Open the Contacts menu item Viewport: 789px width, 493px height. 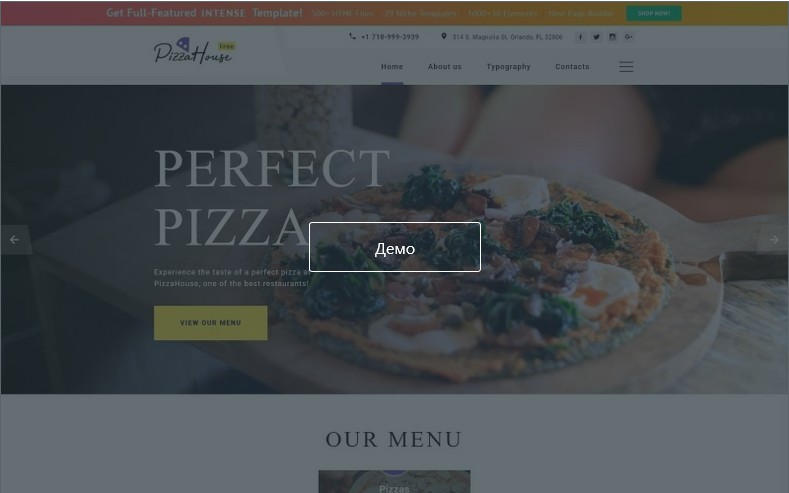pyautogui.click(x=572, y=66)
